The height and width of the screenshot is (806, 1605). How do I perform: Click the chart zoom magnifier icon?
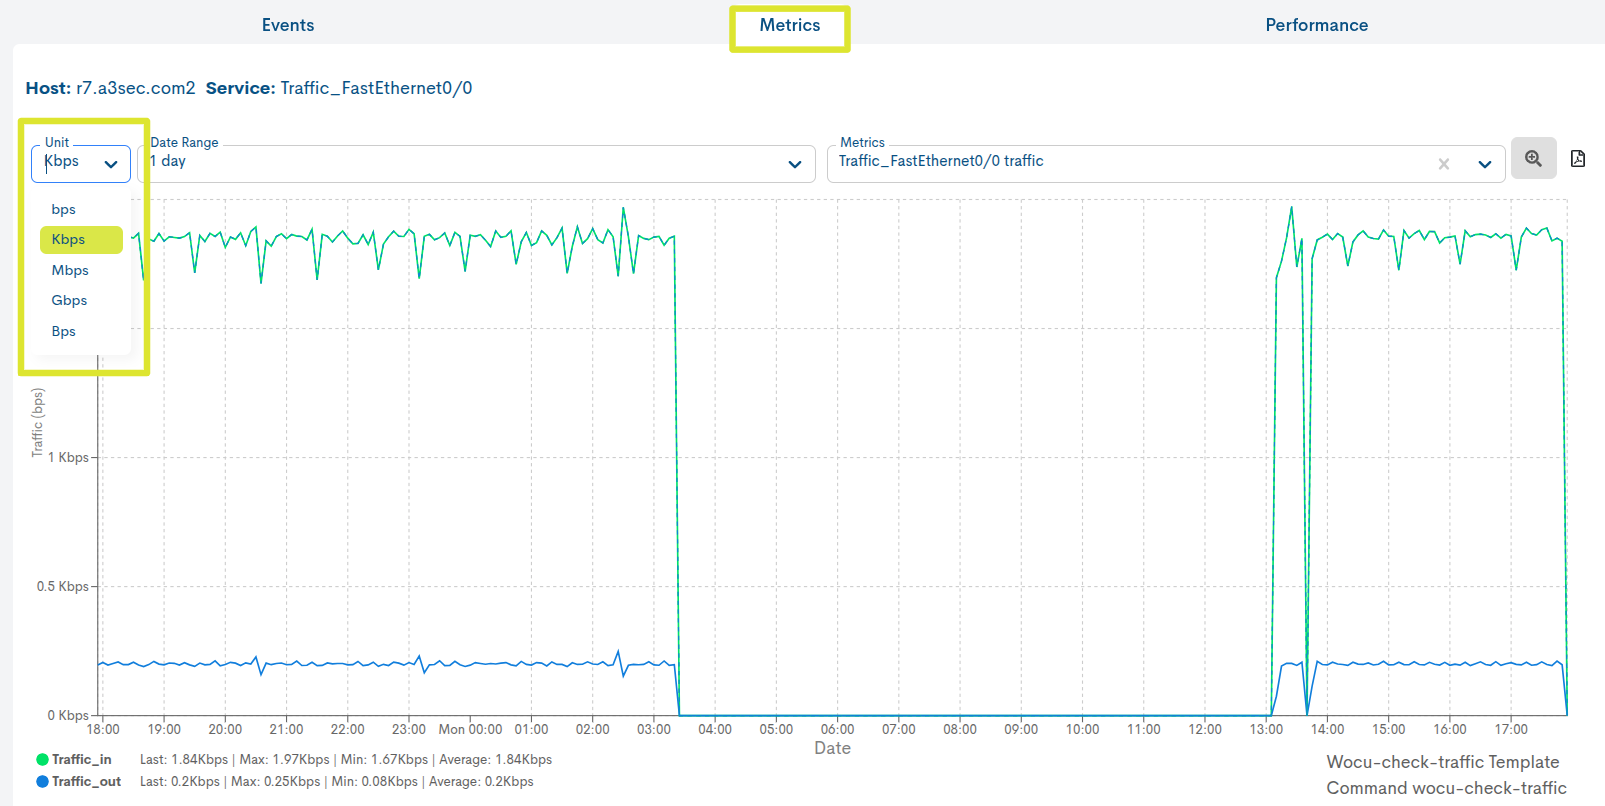(x=1533, y=158)
